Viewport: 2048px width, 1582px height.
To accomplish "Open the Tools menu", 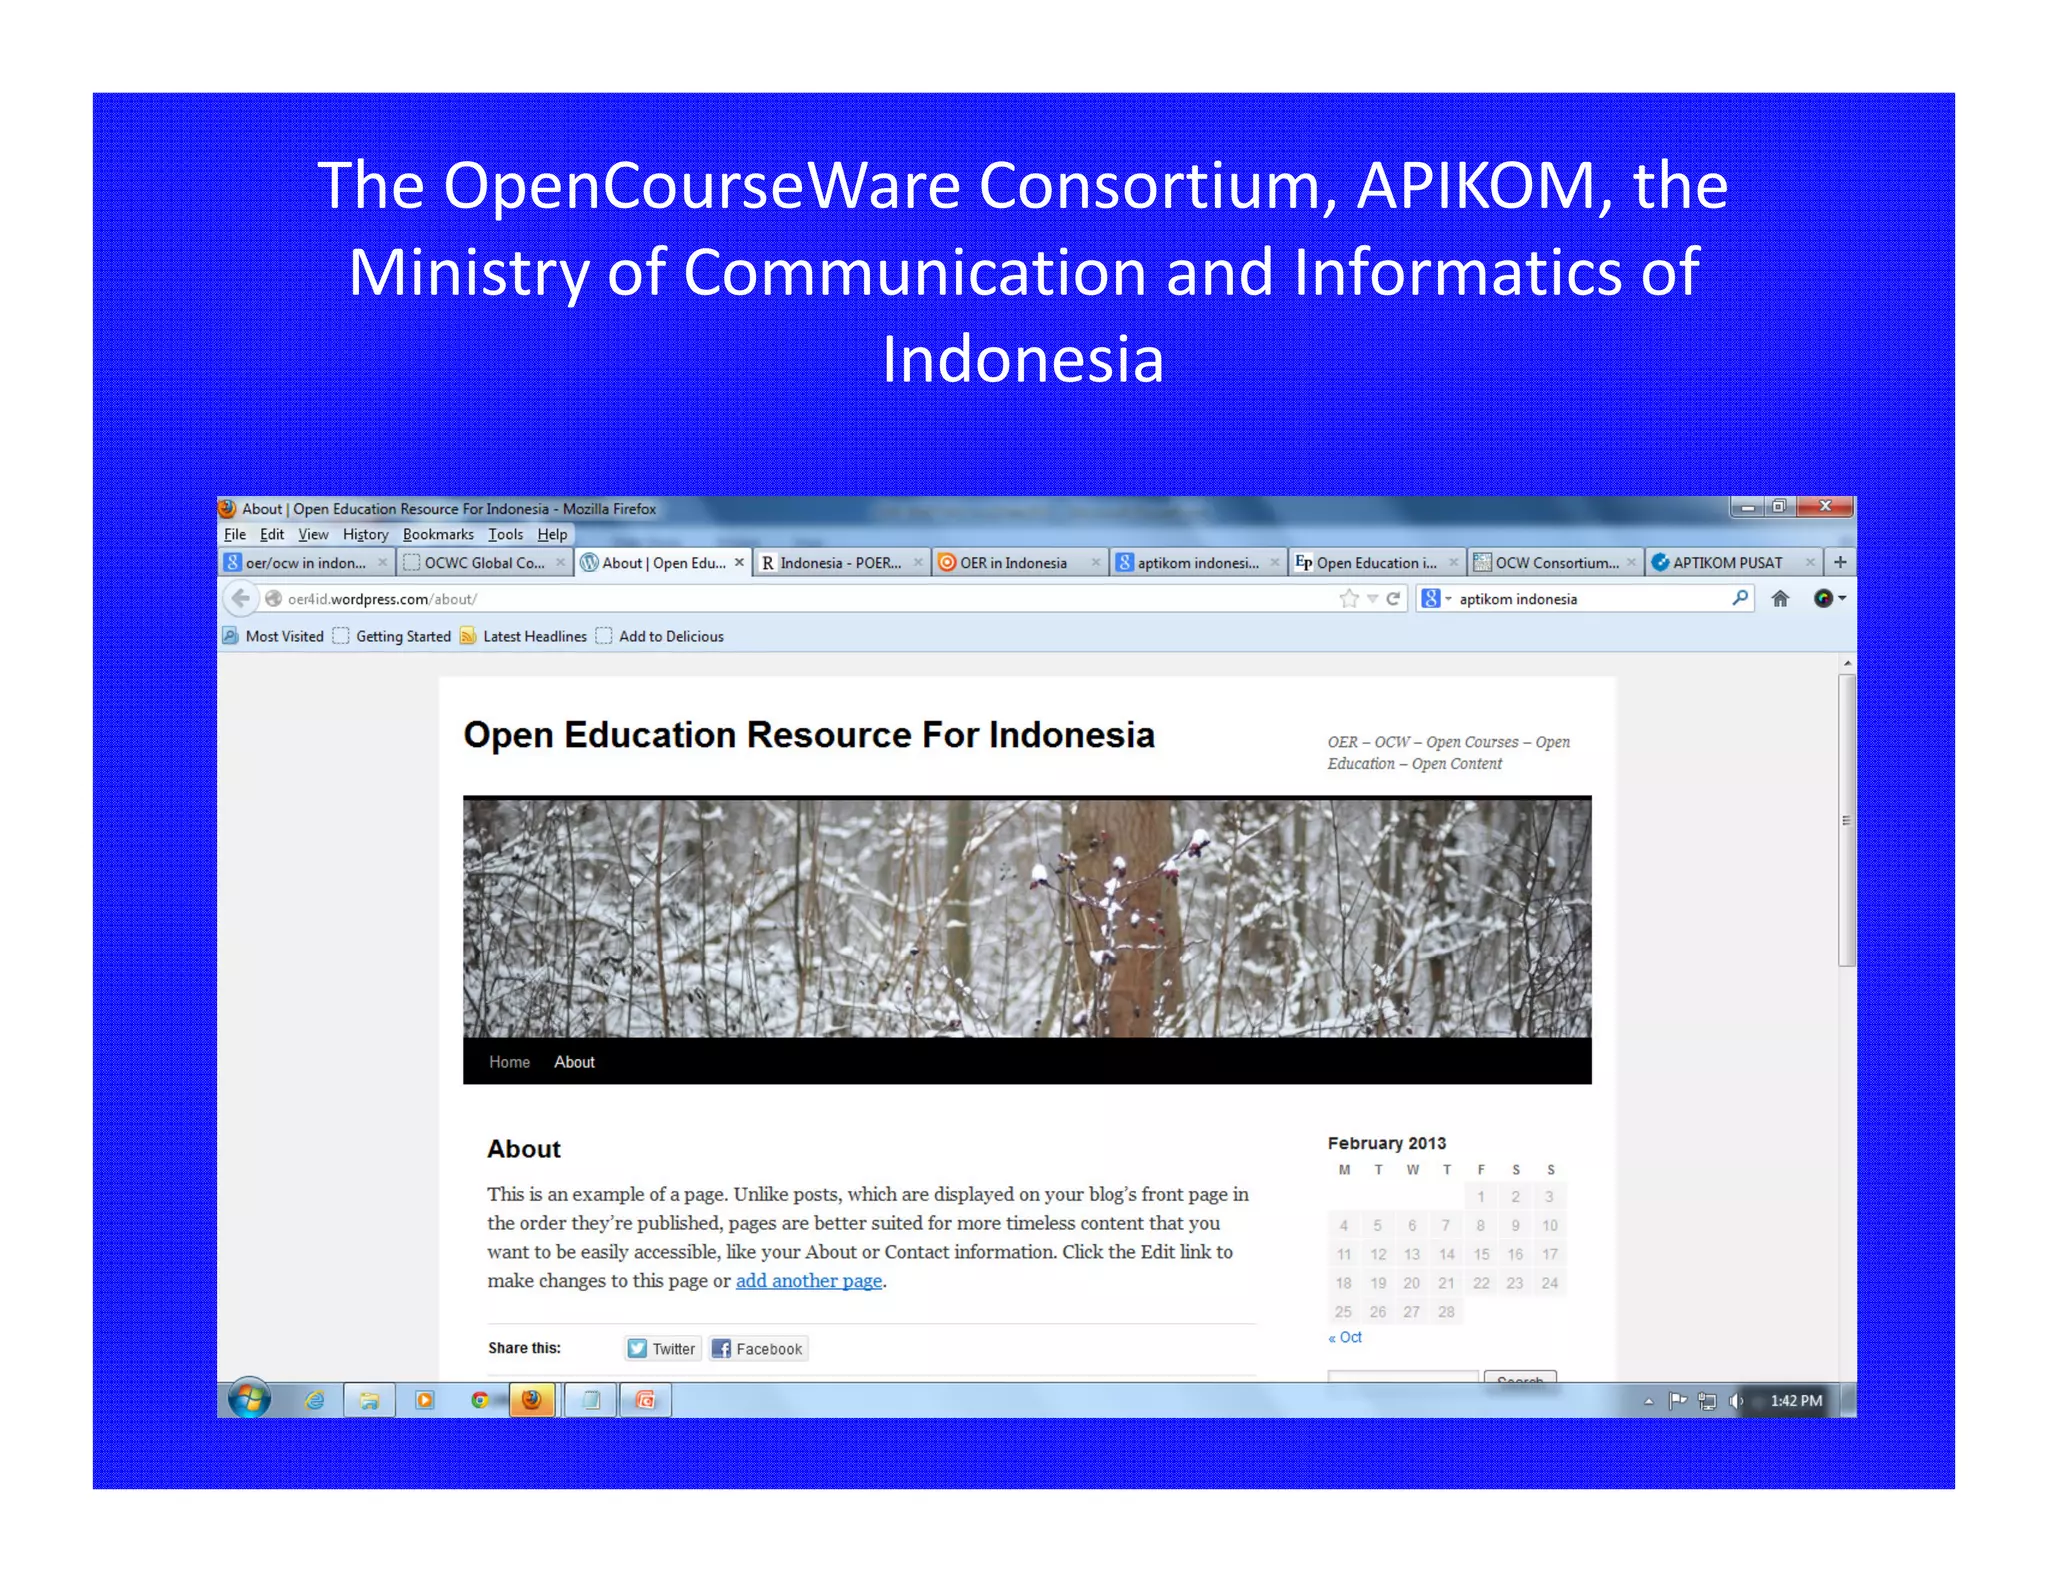I will (x=505, y=535).
